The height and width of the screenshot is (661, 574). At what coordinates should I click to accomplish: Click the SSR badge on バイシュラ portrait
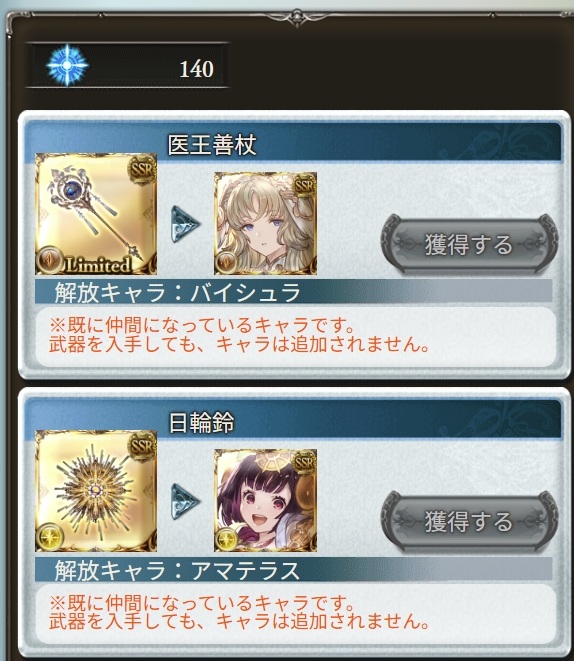[305, 185]
